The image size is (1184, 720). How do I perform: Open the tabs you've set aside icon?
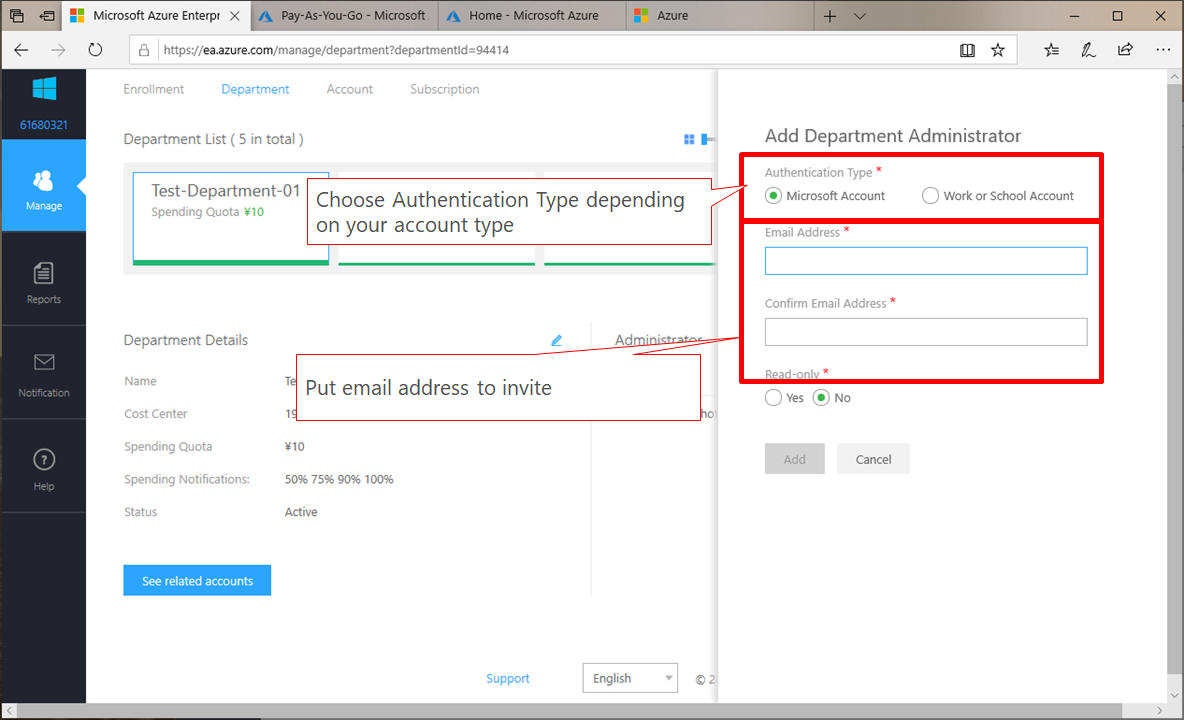point(17,15)
